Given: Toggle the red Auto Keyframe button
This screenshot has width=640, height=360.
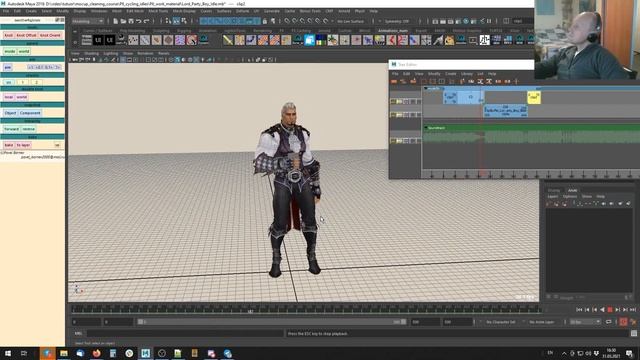Looking at the screenshot, I should tap(623, 322).
